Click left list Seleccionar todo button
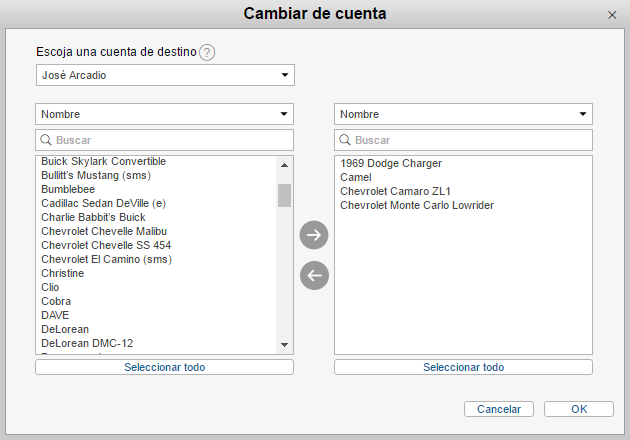 pyautogui.click(x=164, y=367)
